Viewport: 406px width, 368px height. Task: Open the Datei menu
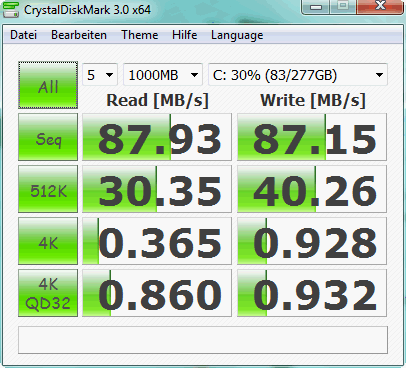point(23,35)
